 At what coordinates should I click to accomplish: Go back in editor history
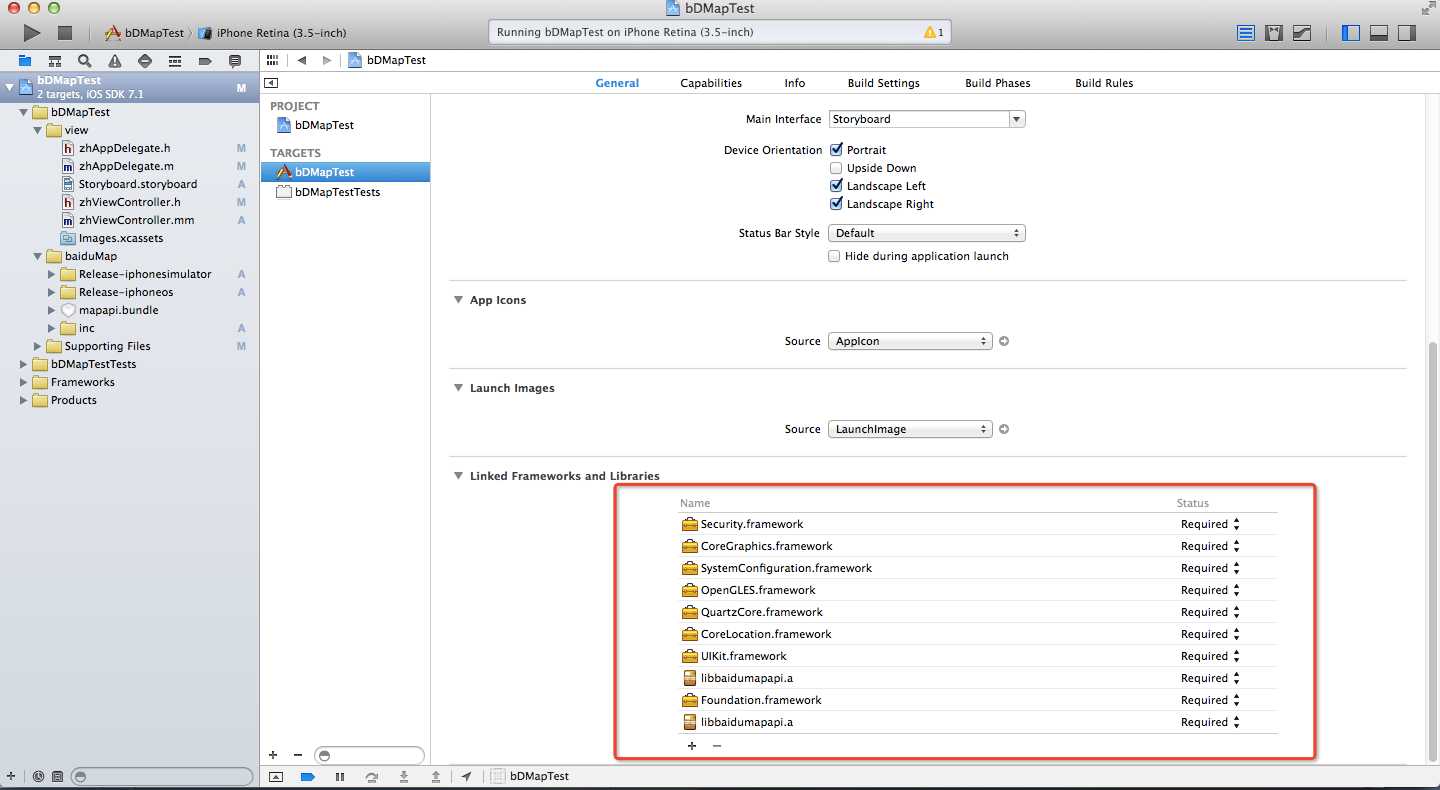pos(302,60)
